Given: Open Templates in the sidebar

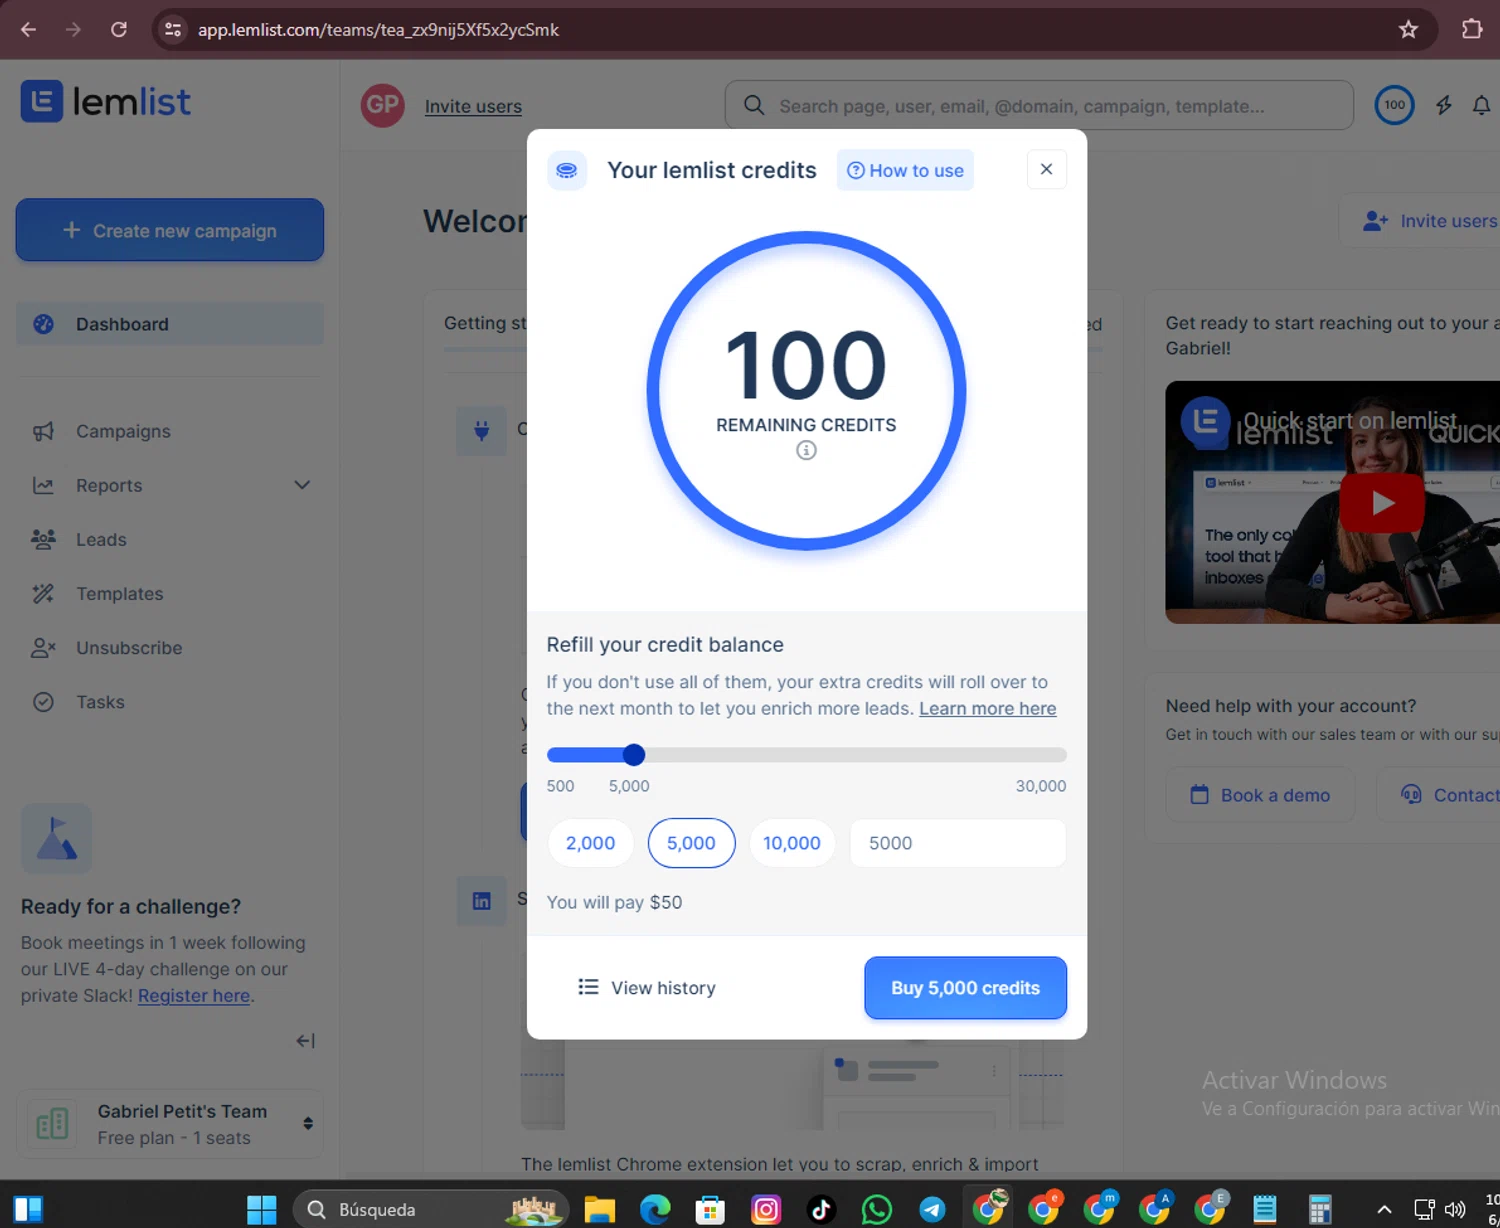Looking at the screenshot, I should (x=119, y=593).
